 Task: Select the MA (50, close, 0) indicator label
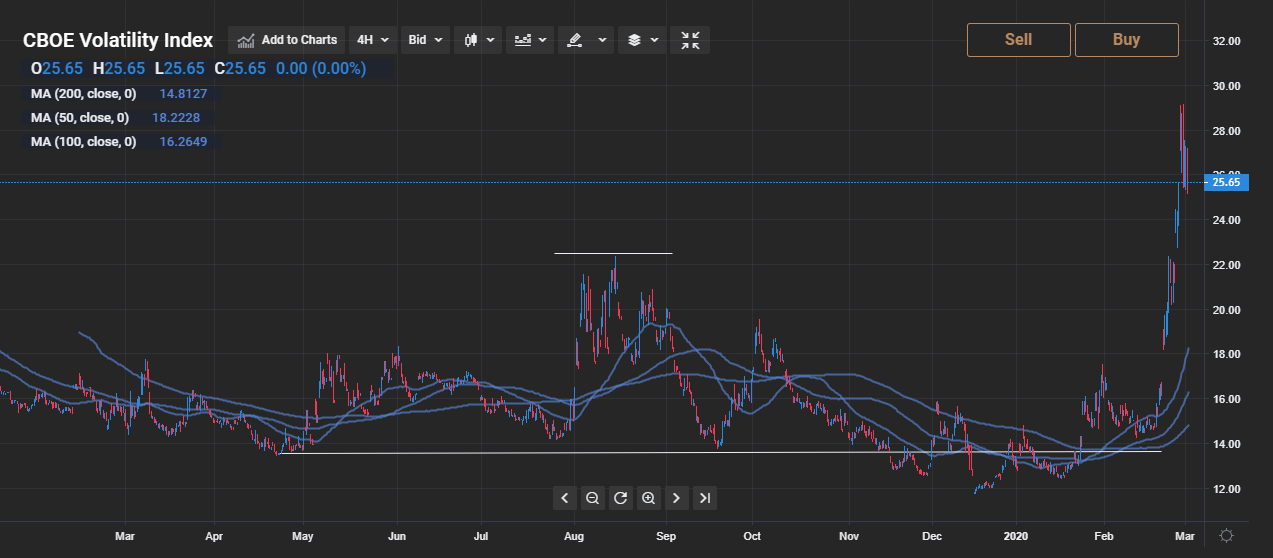tap(80, 118)
